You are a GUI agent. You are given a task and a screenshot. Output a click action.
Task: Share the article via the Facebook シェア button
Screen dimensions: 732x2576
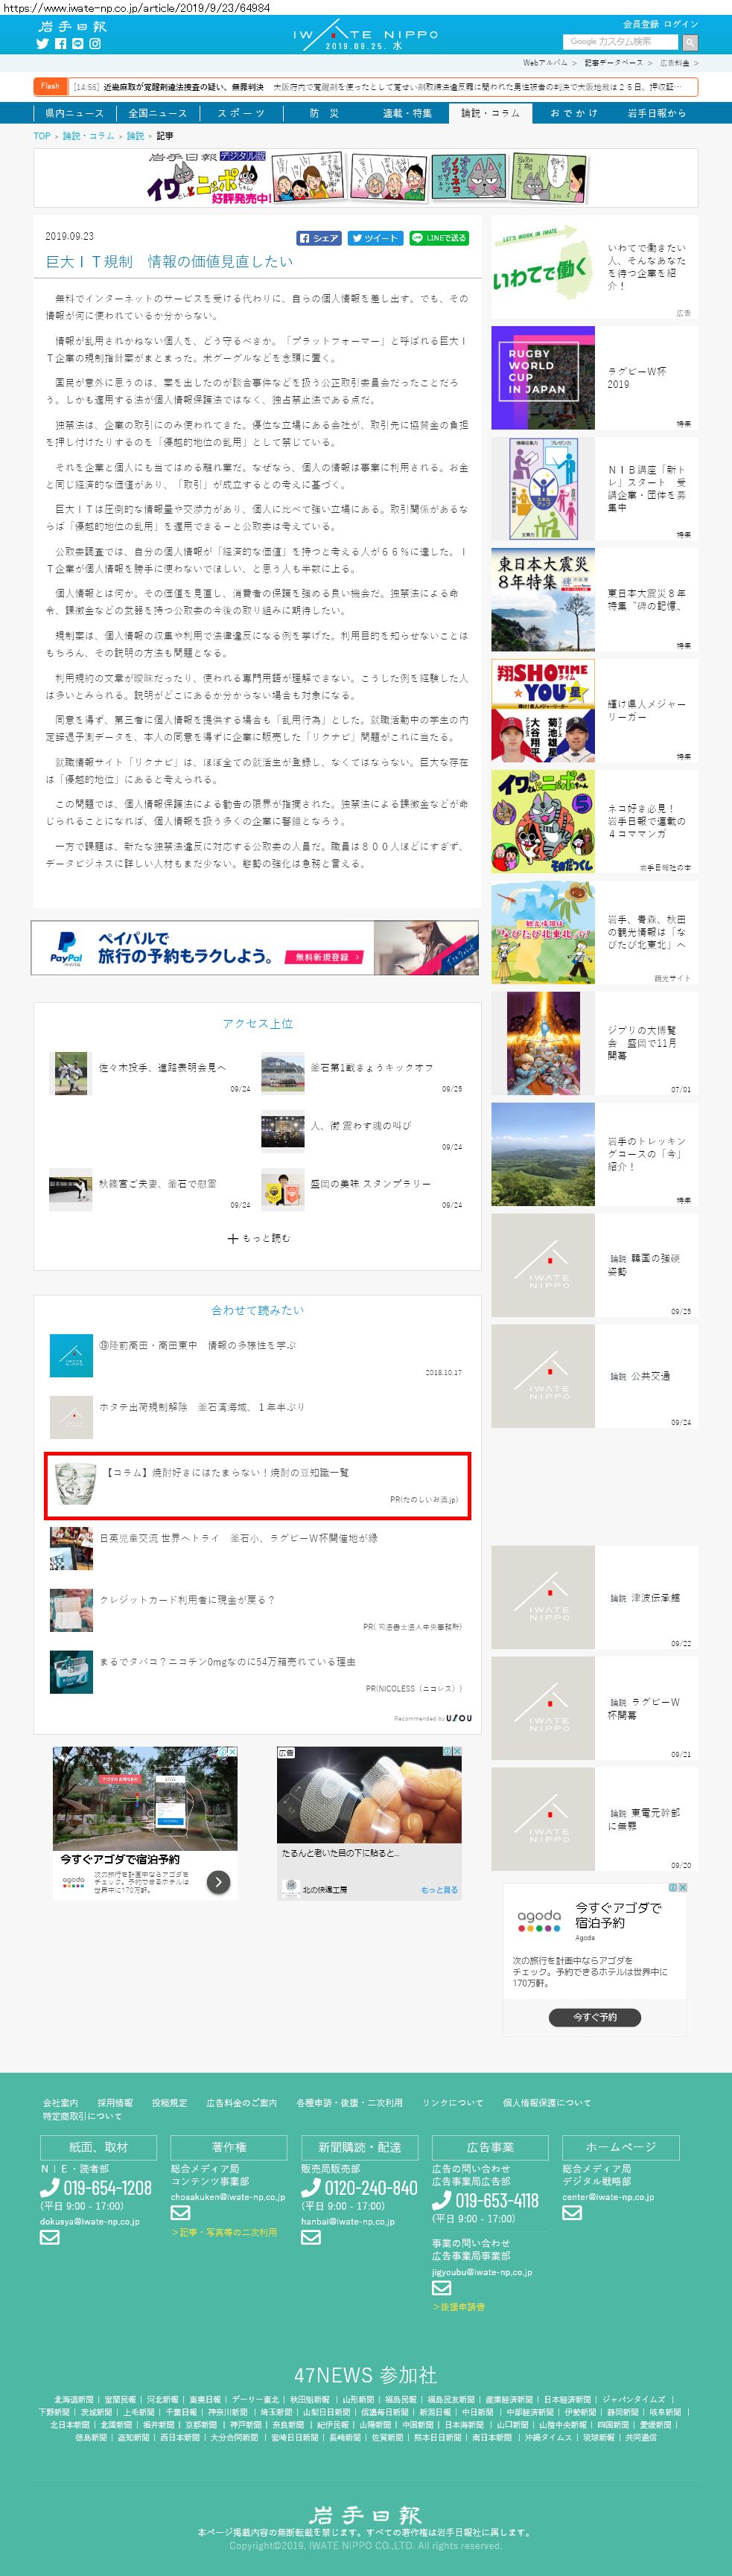click(x=319, y=238)
